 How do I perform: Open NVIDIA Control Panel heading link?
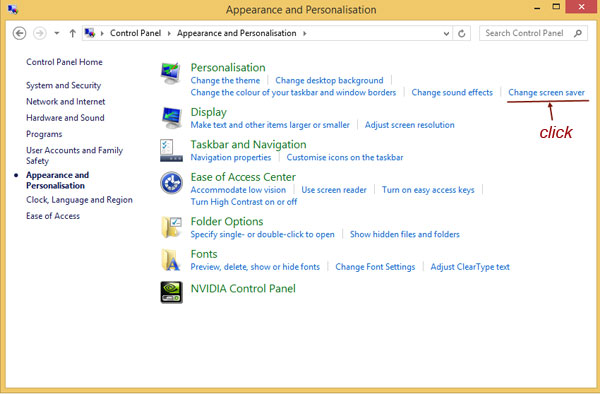(243, 288)
